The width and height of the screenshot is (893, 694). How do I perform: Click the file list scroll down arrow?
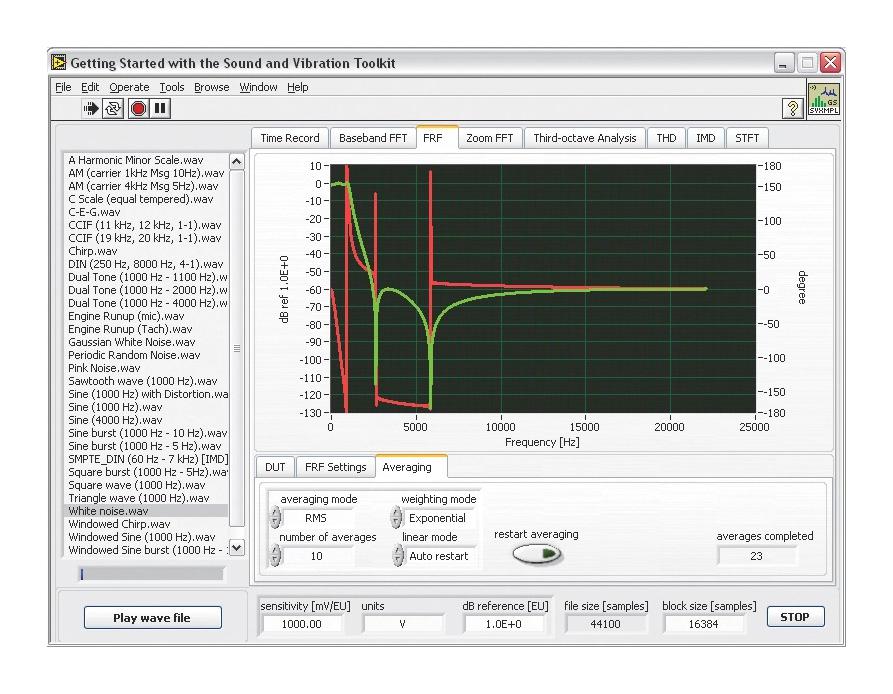coord(236,548)
